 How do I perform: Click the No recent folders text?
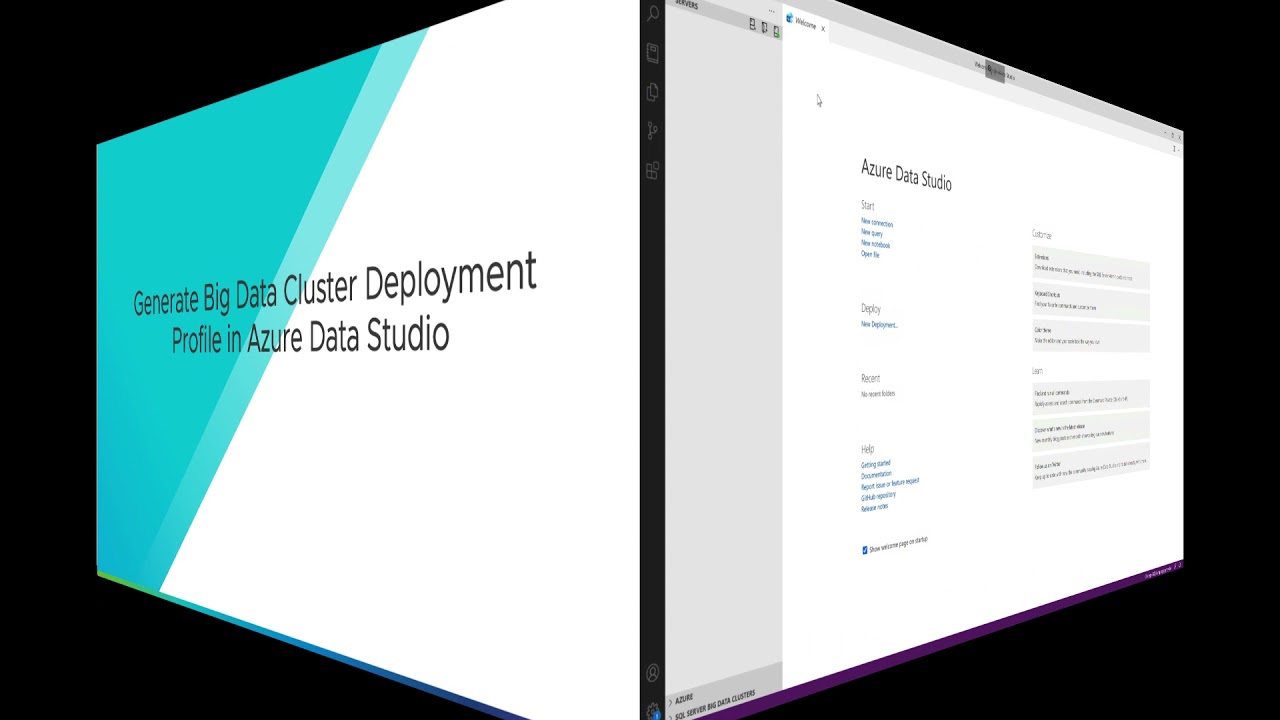click(878, 394)
